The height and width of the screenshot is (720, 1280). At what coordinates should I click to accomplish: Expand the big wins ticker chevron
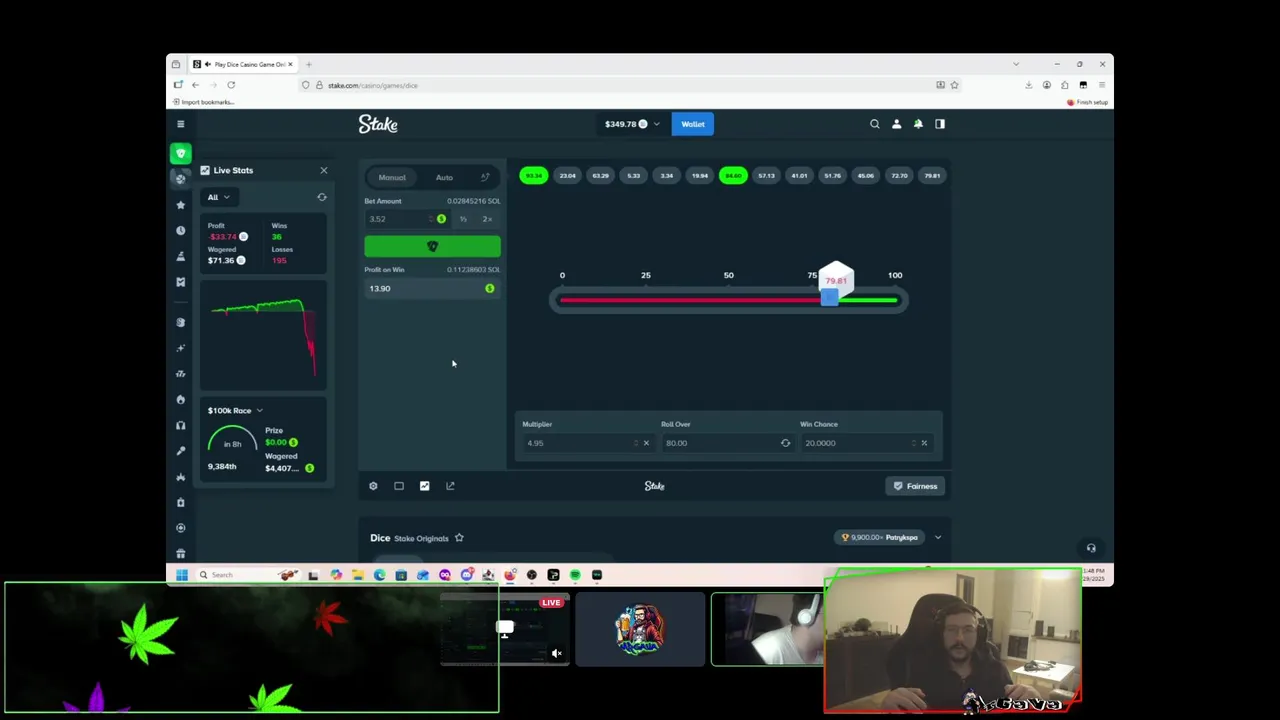pyautogui.click(x=938, y=538)
